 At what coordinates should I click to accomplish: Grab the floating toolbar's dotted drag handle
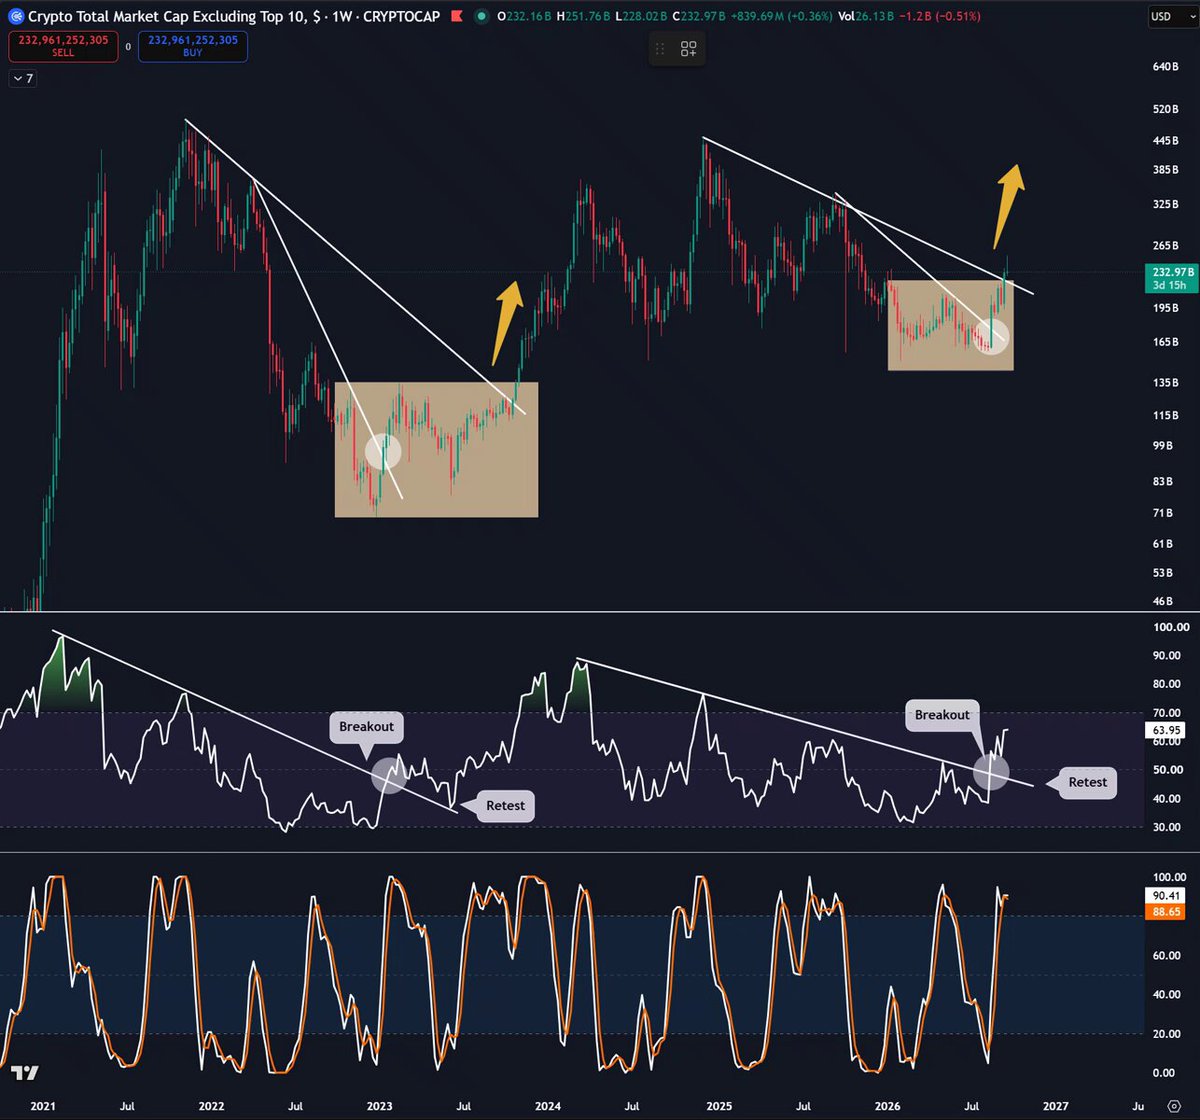pyautogui.click(x=661, y=48)
